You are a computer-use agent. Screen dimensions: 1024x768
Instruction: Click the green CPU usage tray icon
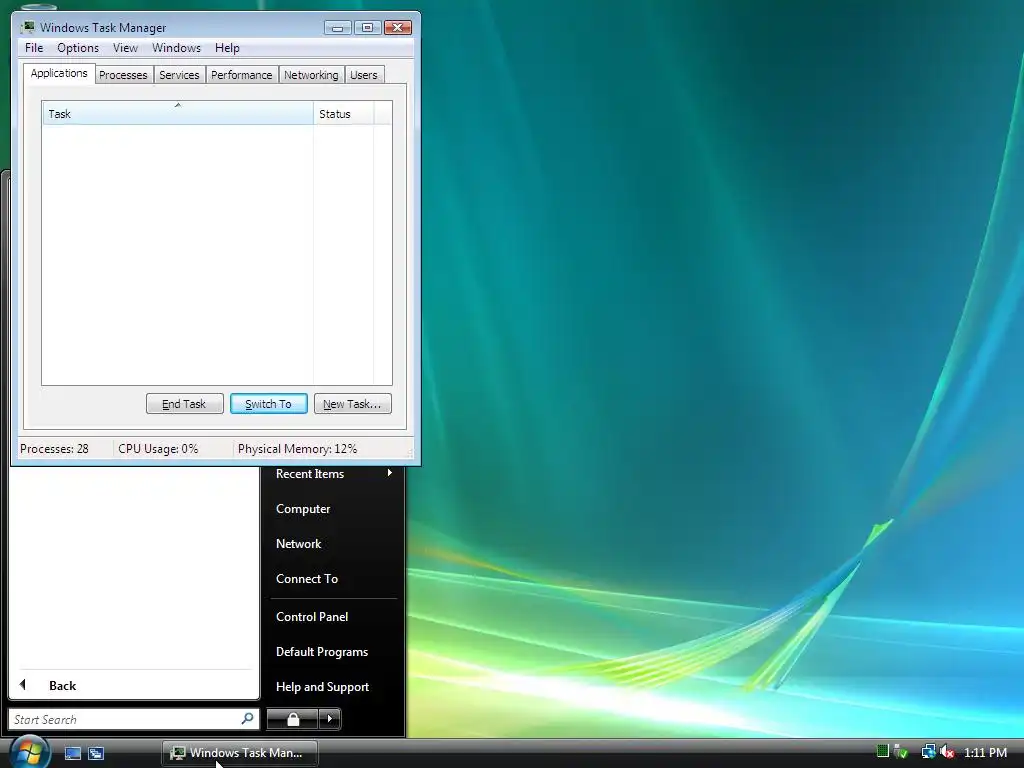pos(882,751)
